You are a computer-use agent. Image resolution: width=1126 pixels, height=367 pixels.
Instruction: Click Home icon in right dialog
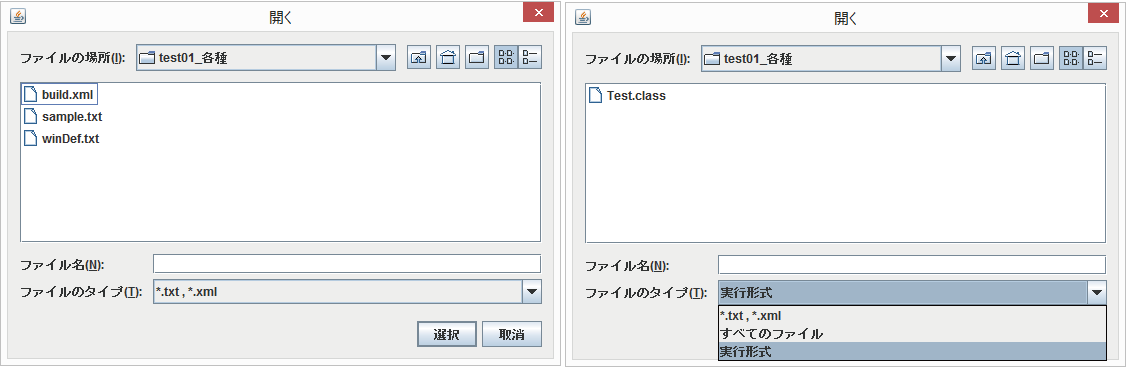(1013, 58)
